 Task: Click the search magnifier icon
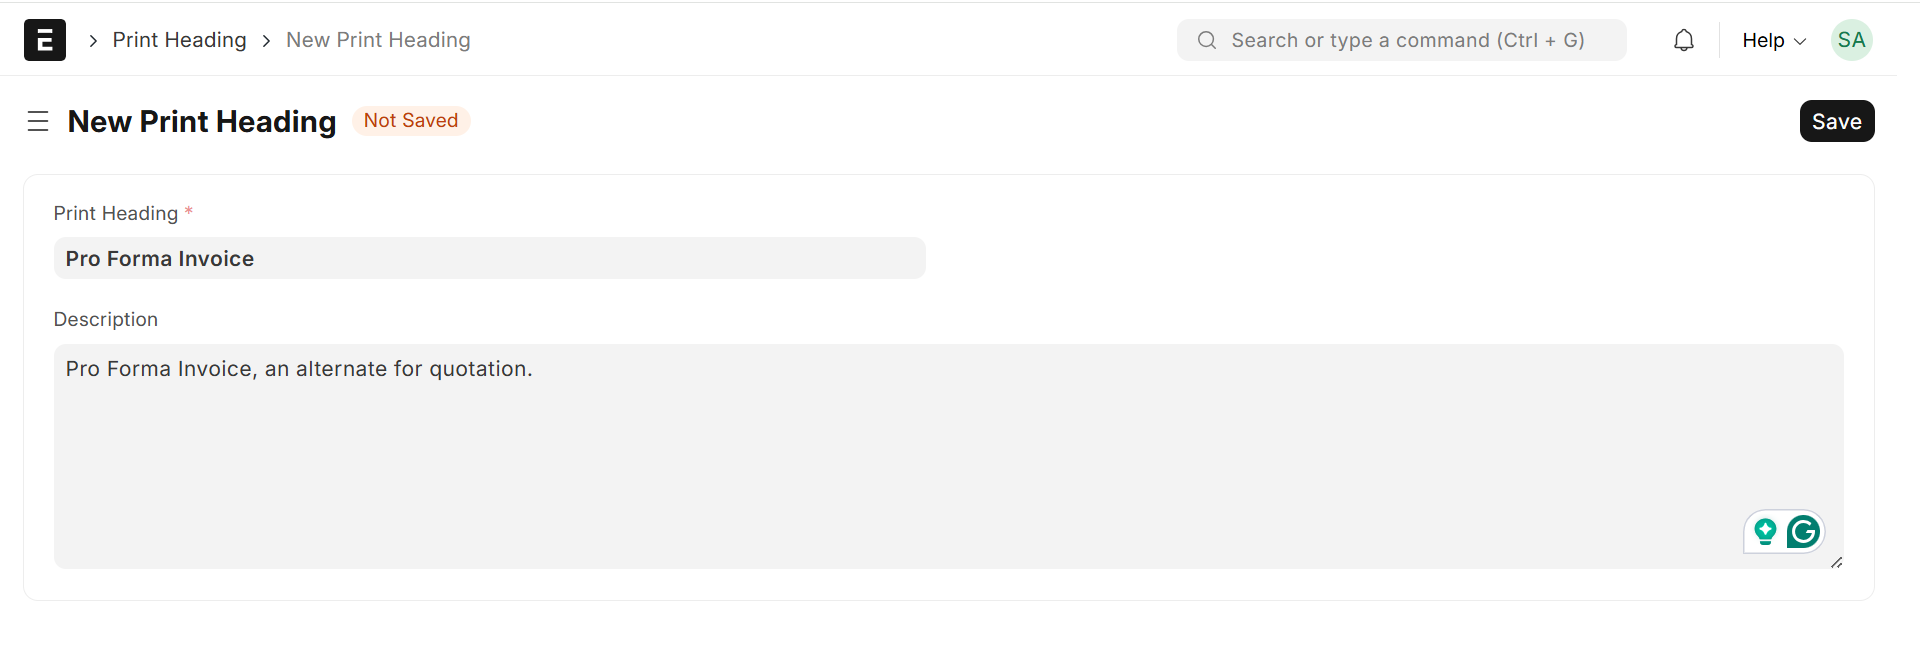tap(1207, 40)
